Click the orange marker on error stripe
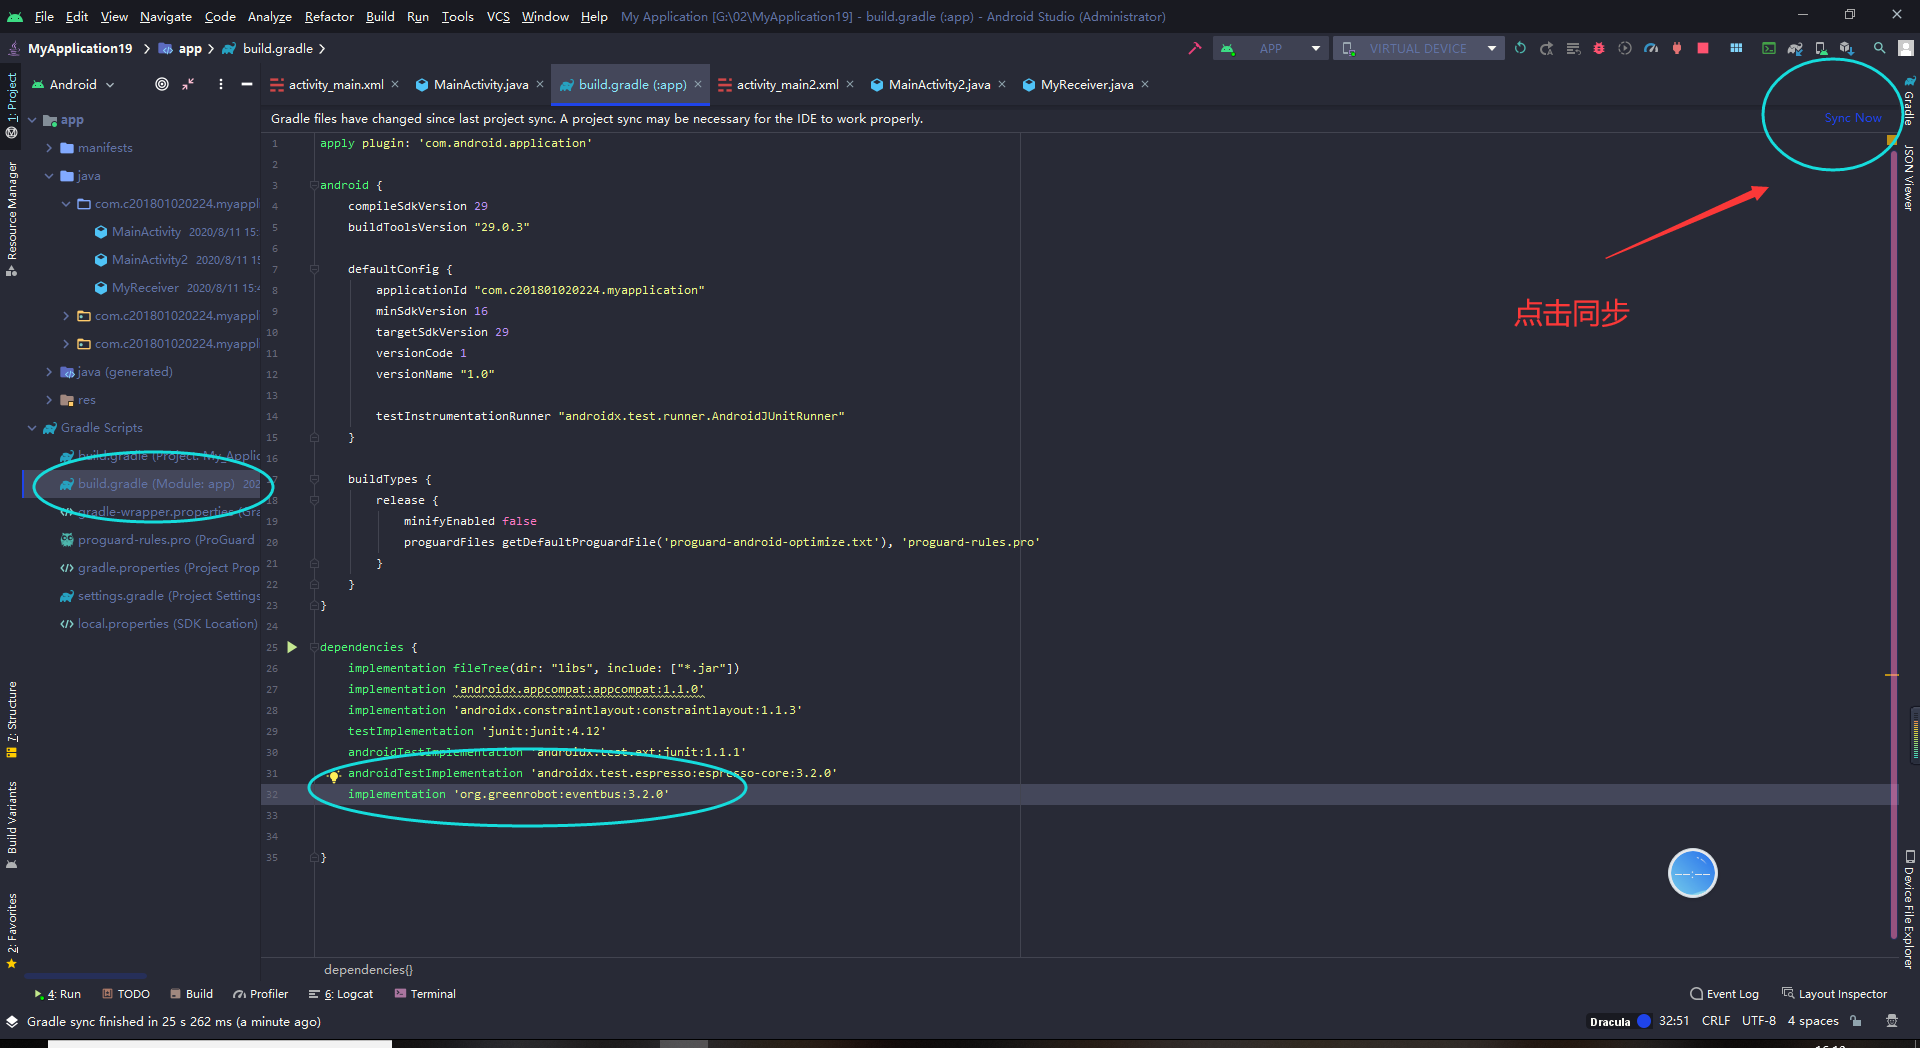Screen dimensions: 1920x1048 (1892, 675)
